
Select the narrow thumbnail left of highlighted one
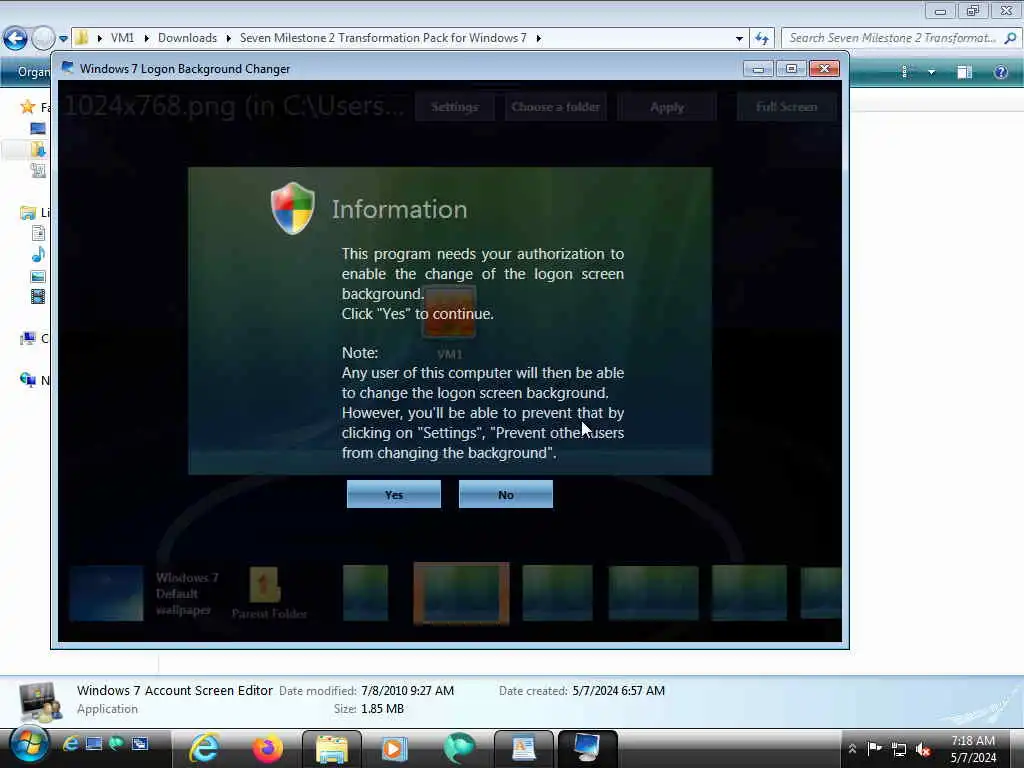tap(365, 592)
